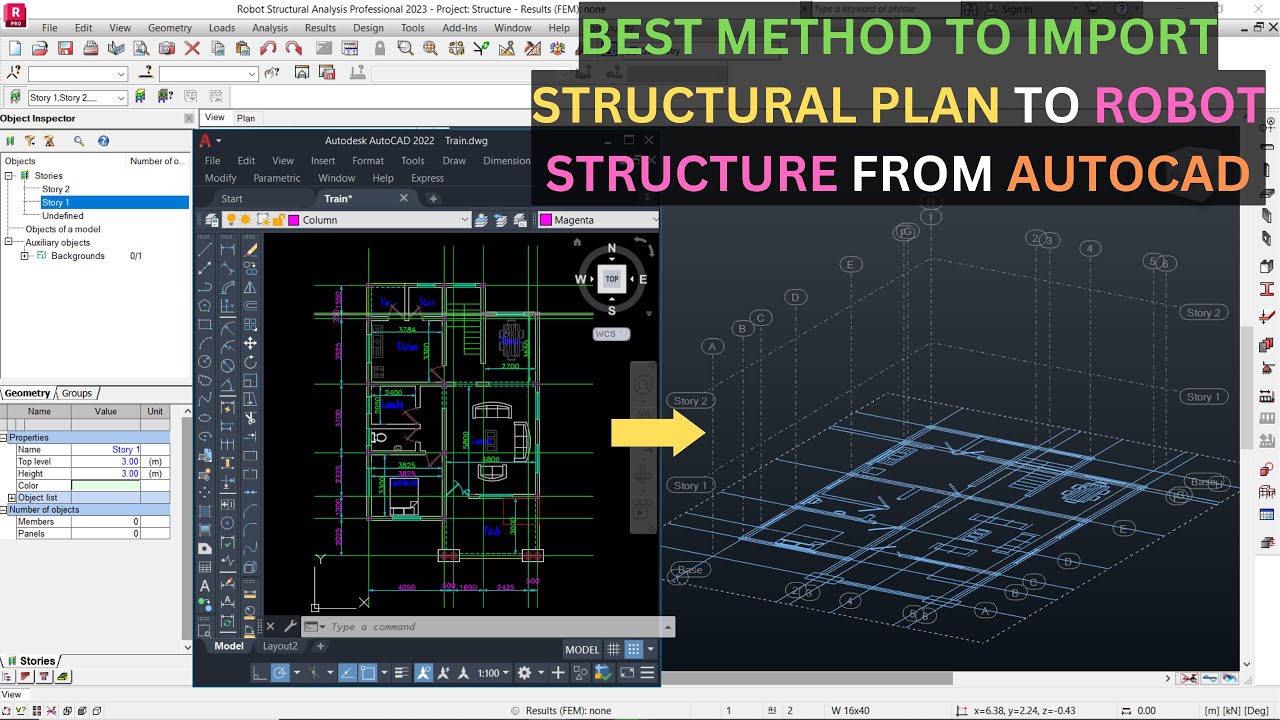Open the 1:100 annotation scale dropdown
Image resolution: width=1280 pixels, height=720 pixels.
(493, 673)
